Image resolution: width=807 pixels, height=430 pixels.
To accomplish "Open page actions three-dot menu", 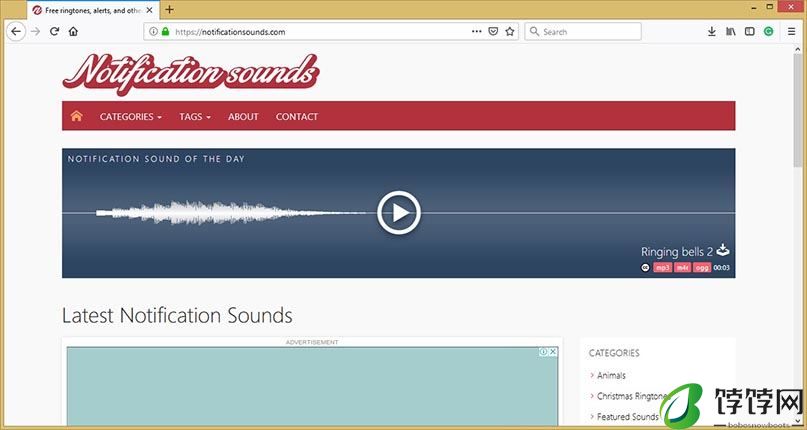I will pos(477,31).
